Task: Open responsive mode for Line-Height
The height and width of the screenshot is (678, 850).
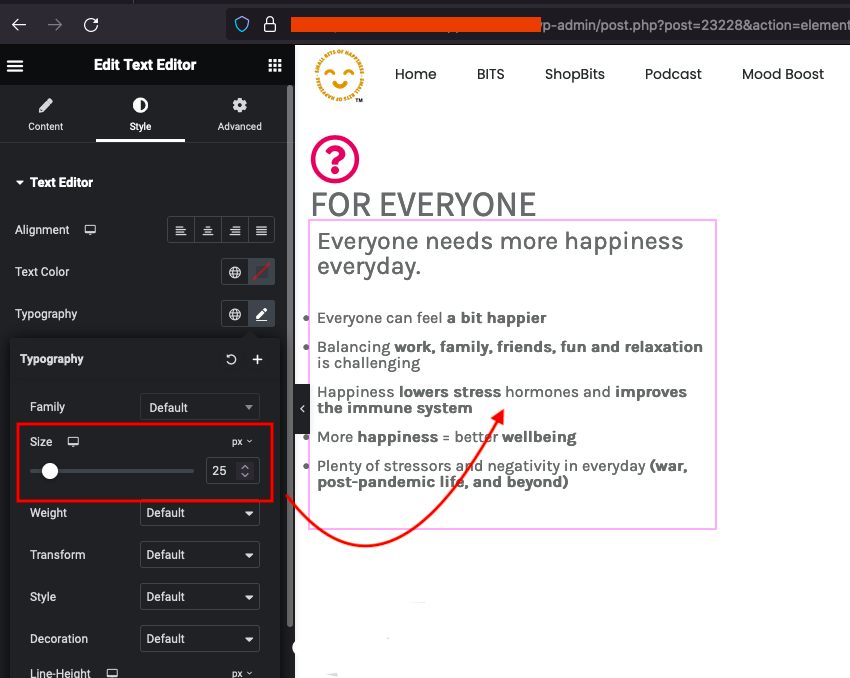Action: pyautogui.click(x=112, y=673)
